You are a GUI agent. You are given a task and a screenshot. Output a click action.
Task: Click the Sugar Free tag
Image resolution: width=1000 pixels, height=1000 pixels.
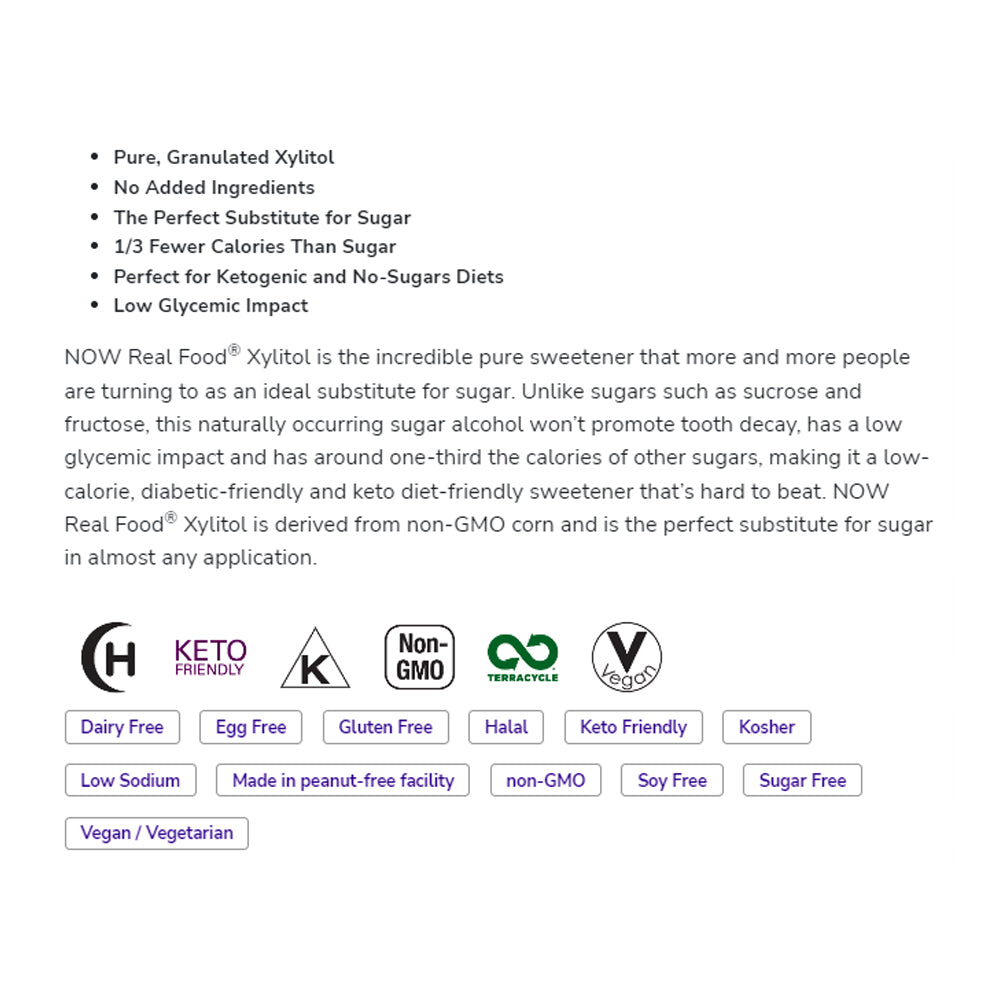(x=802, y=780)
